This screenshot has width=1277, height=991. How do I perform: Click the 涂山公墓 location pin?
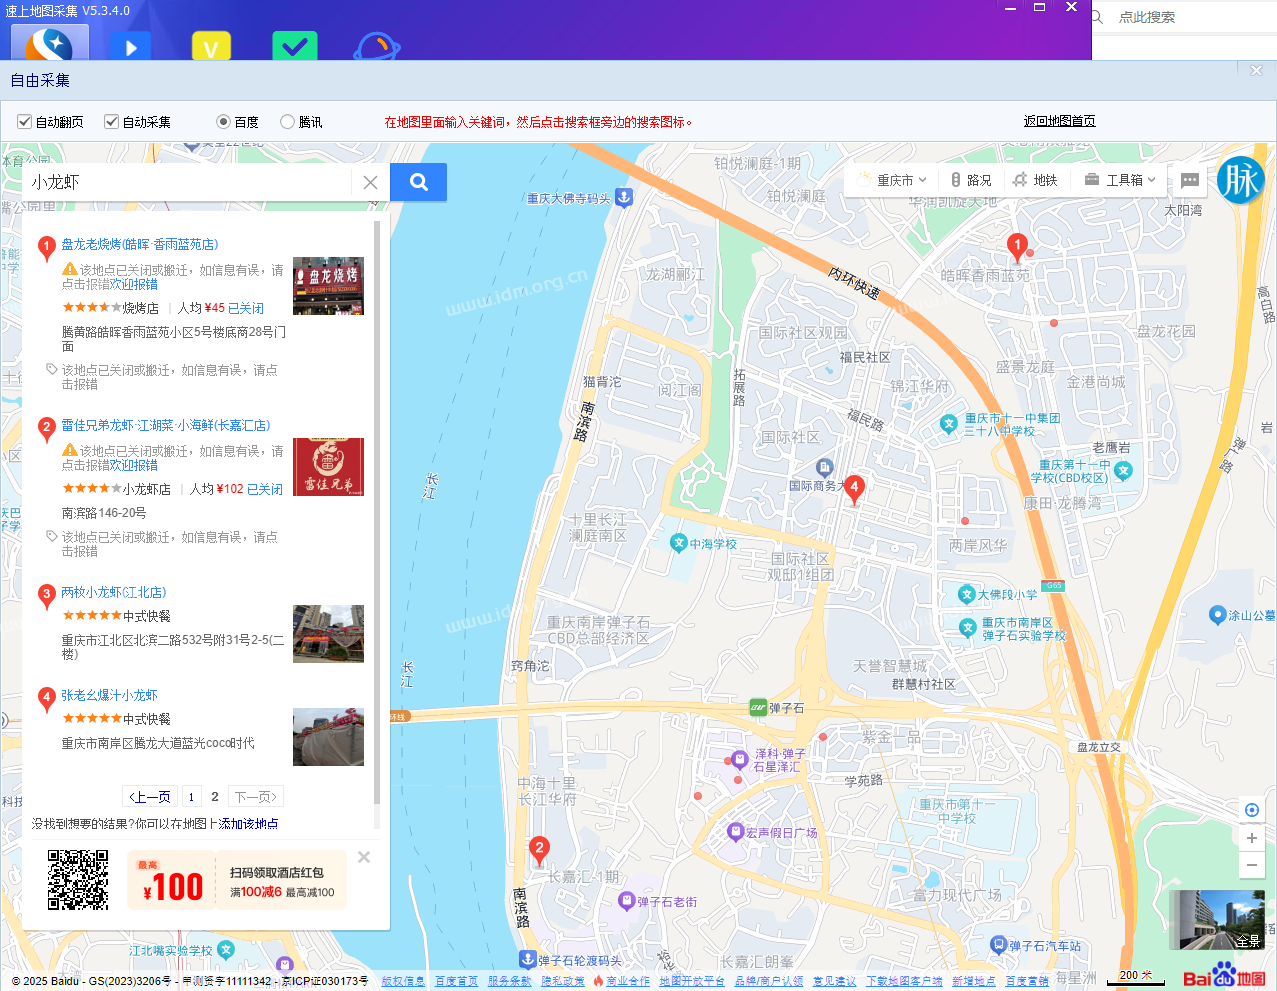tap(1217, 615)
